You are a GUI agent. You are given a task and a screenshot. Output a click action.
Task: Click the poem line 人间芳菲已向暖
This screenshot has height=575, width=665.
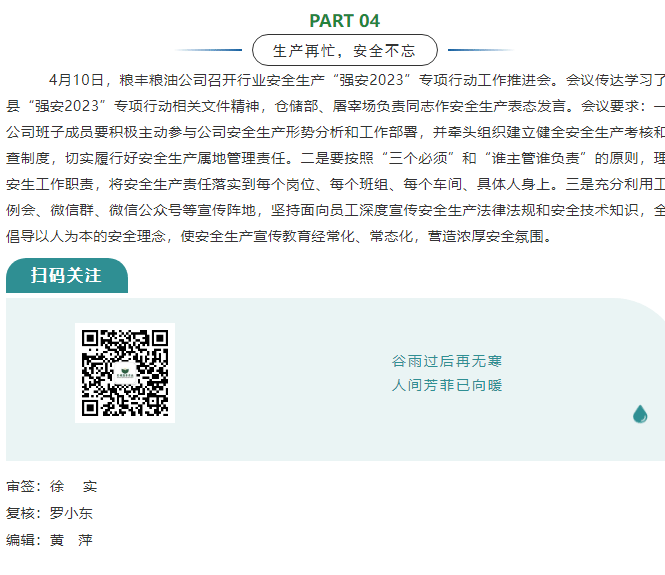(x=447, y=385)
